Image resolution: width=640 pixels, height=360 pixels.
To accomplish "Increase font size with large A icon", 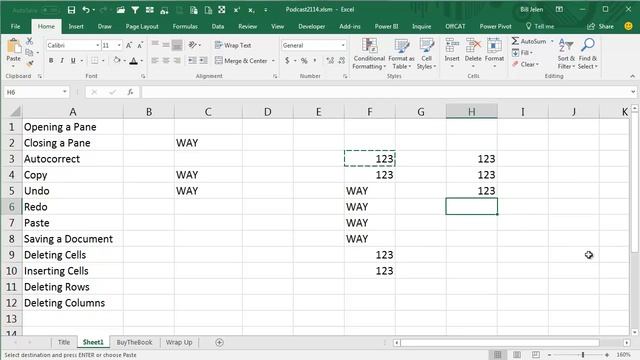I will point(129,45).
